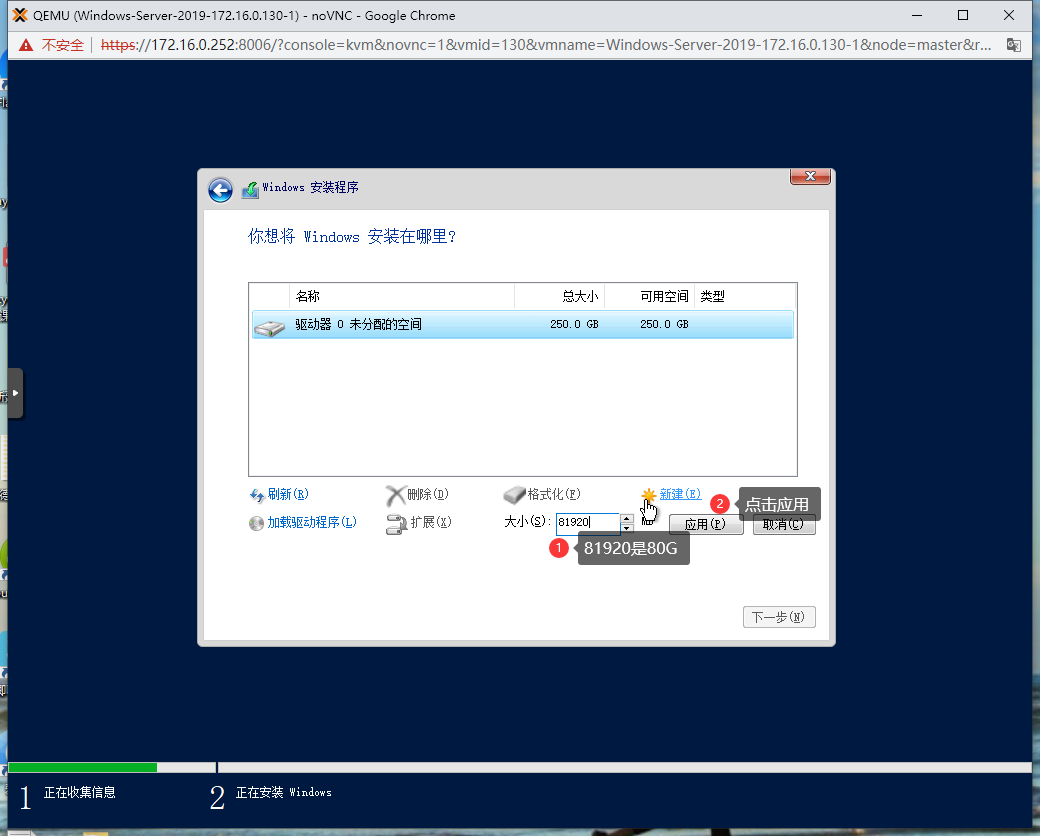
Task: Click the 正在收集信息 step 1 label
Action: point(80,792)
